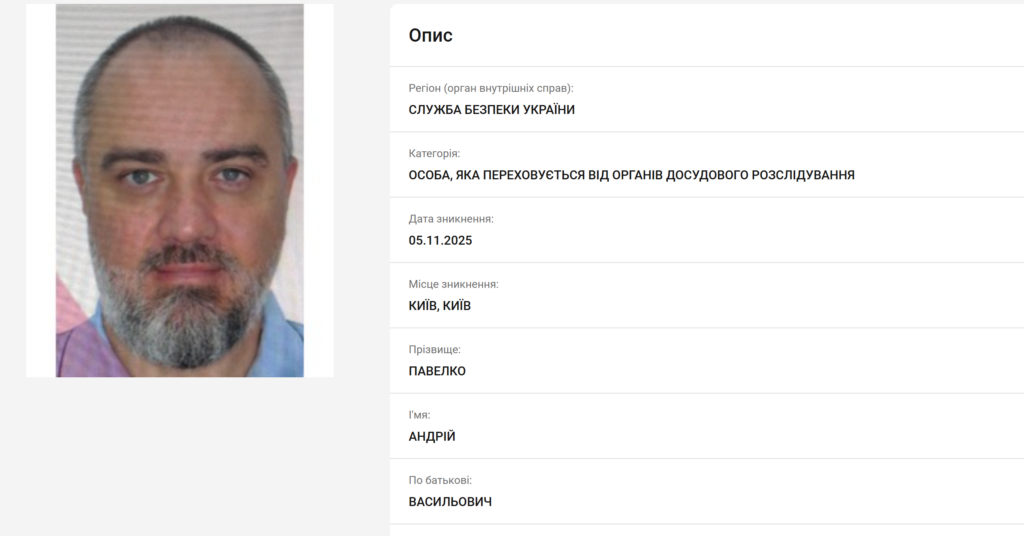Click the date value 05.11.2025
The height and width of the screenshot is (536, 1024).
(440, 240)
